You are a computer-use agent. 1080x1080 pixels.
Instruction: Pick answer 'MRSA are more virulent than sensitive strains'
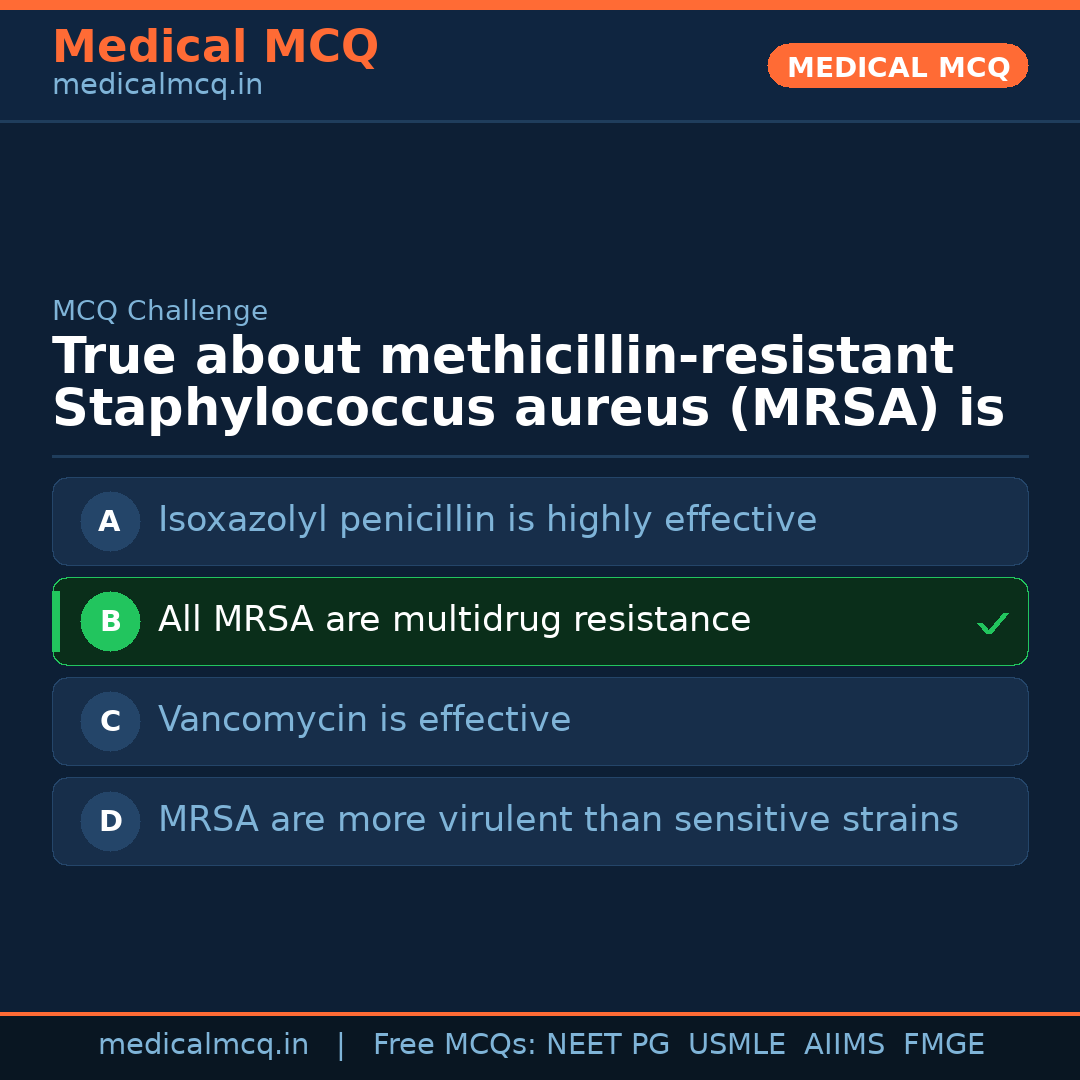558,820
